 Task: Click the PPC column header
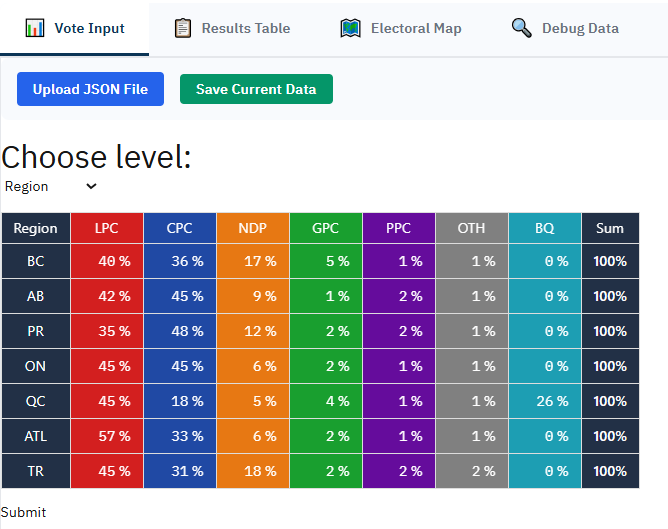coord(399,228)
